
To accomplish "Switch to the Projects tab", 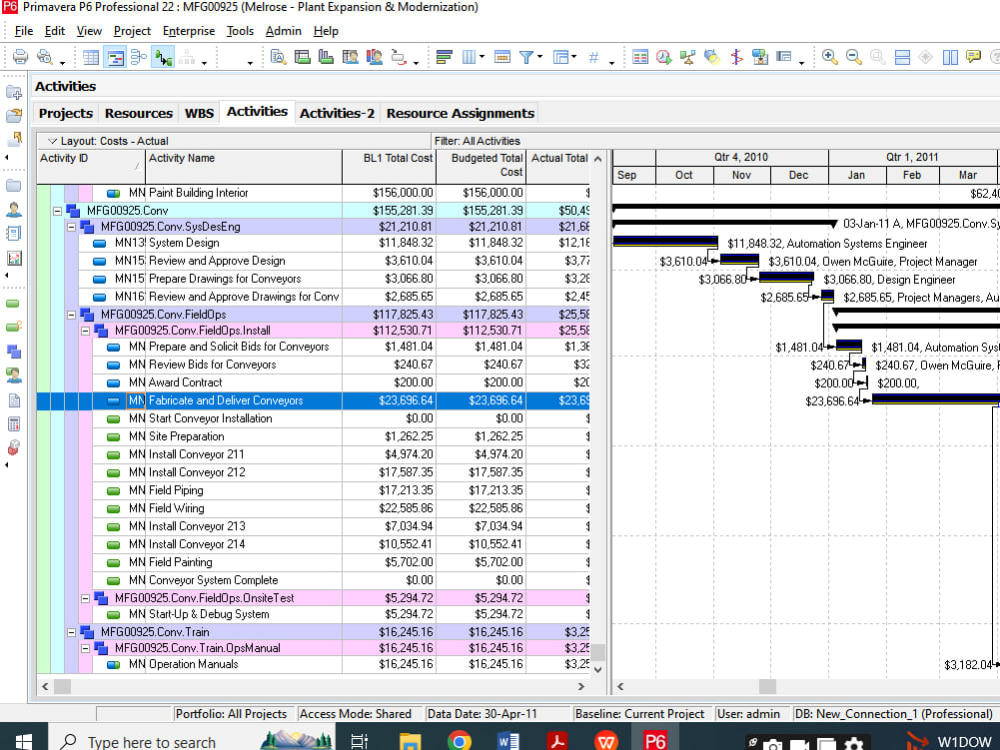I will [x=66, y=113].
